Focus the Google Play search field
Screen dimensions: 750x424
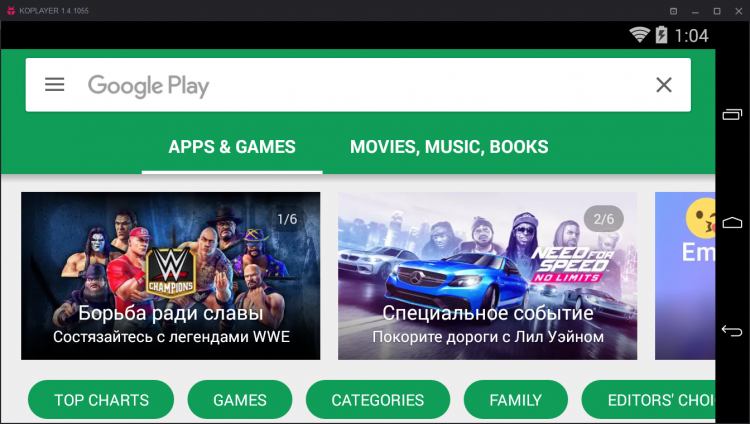point(358,85)
